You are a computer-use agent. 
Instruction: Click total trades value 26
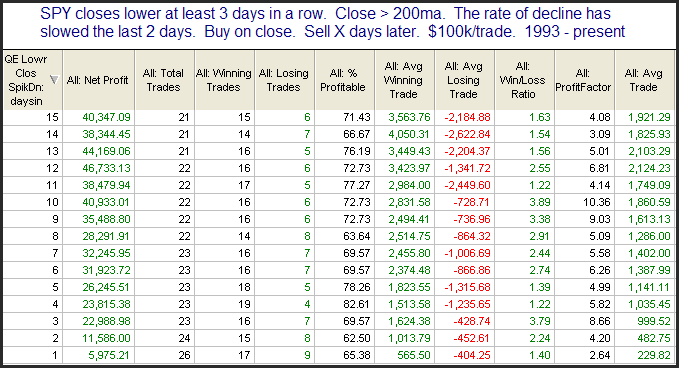point(184,355)
